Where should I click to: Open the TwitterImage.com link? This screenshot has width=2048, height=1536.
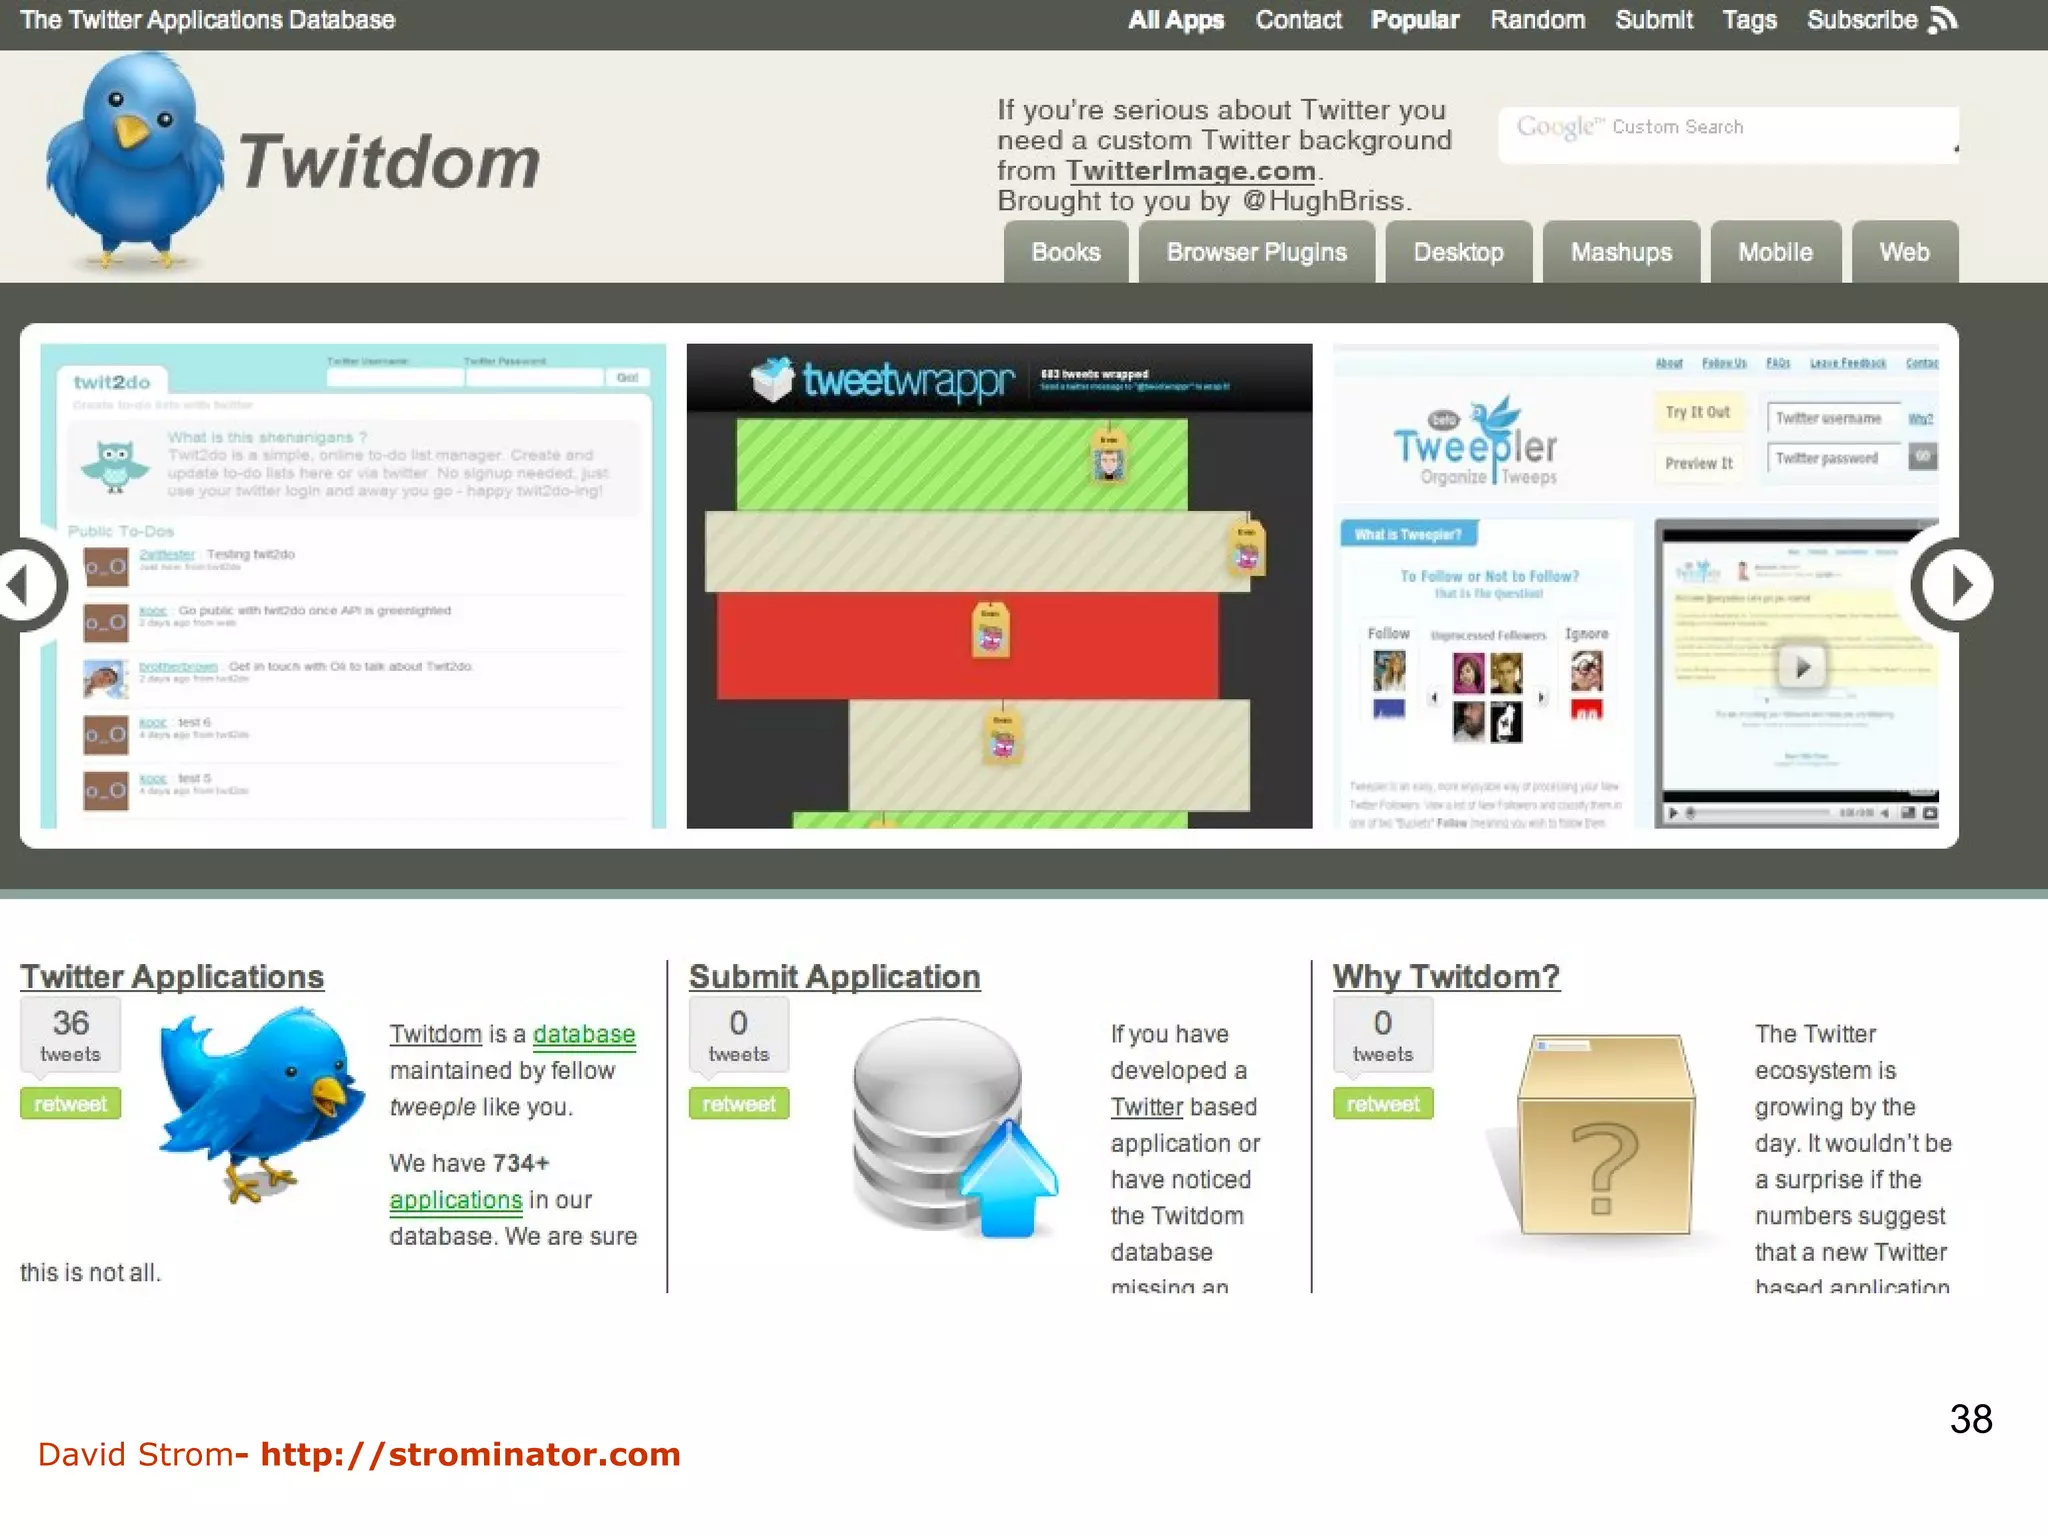point(1190,171)
